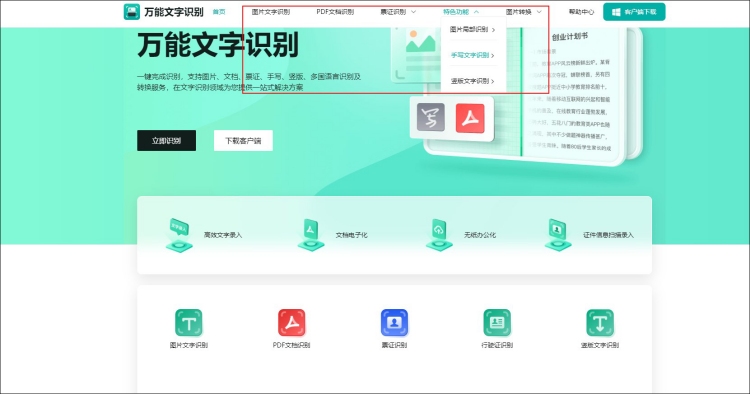Viewport: 750px width, 394px height.
Task: Collapse the 特色功能 dropdown chevron
Action: pyautogui.click(x=476, y=12)
